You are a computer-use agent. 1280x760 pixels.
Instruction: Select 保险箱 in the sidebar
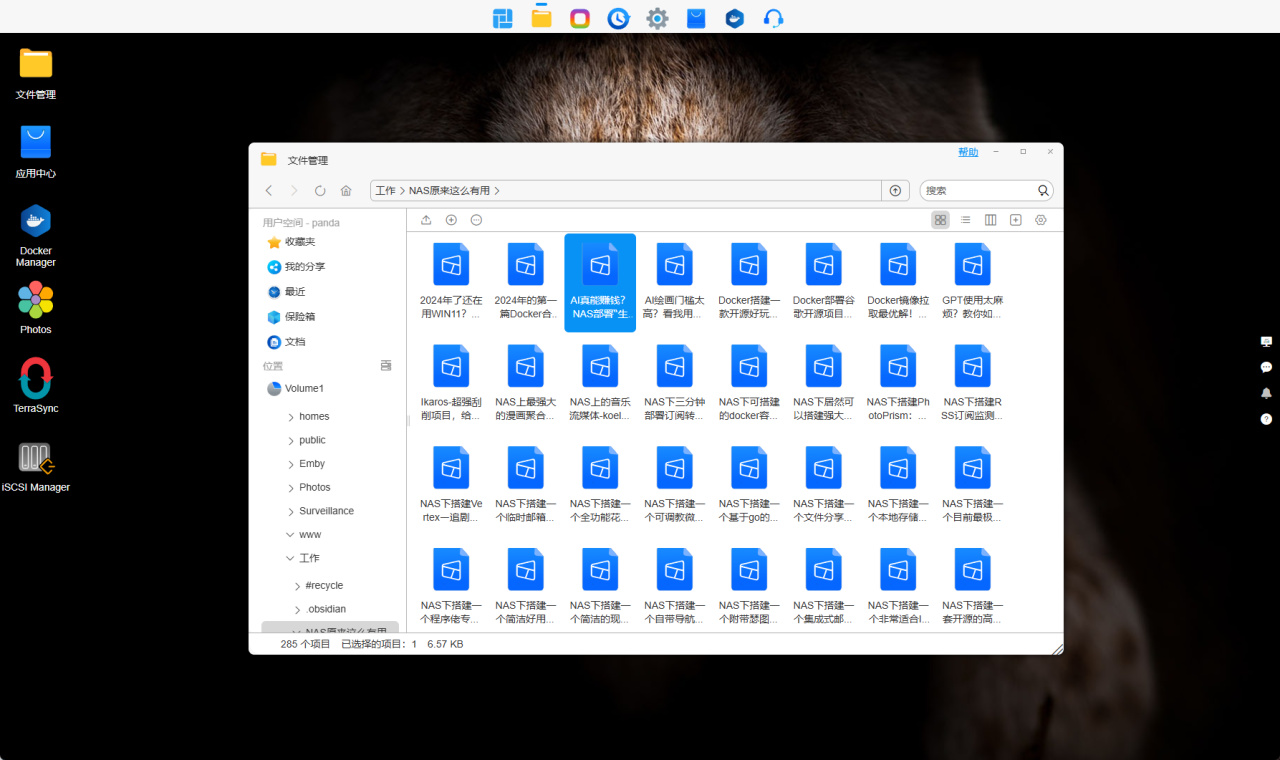pos(299,317)
